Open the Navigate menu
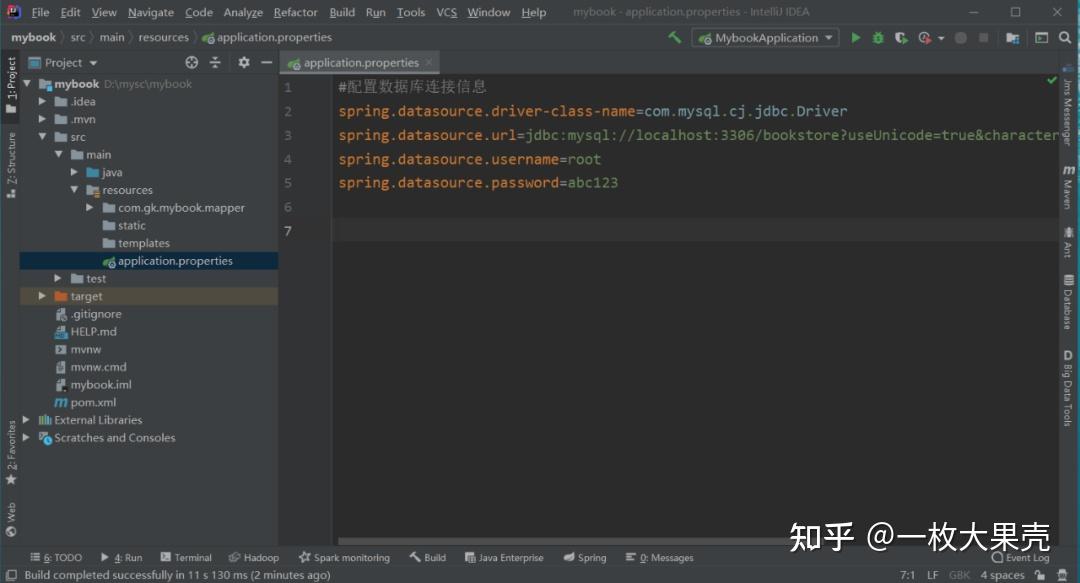This screenshot has height=583, width=1080. click(150, 12)
